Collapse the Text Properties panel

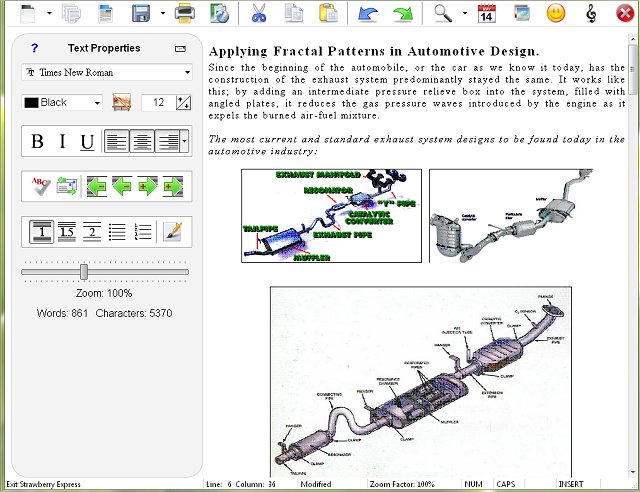click(180, 49)
